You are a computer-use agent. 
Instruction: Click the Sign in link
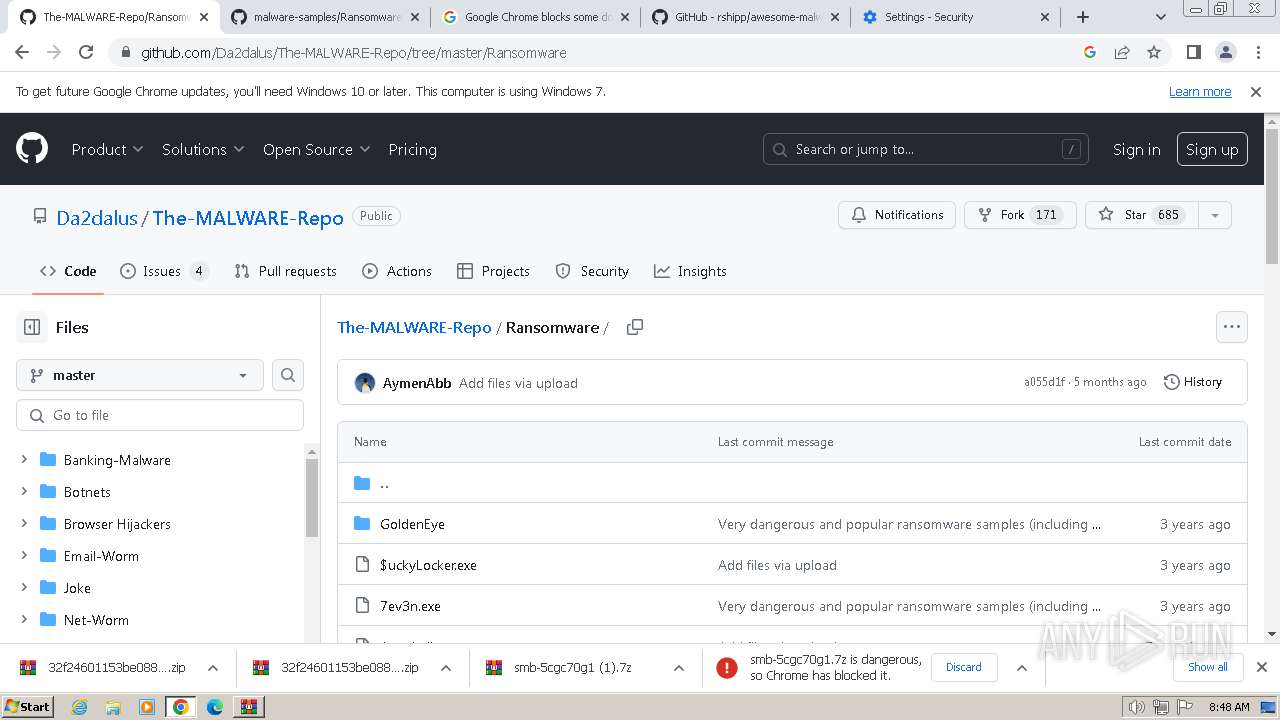tap(1137, 149)
